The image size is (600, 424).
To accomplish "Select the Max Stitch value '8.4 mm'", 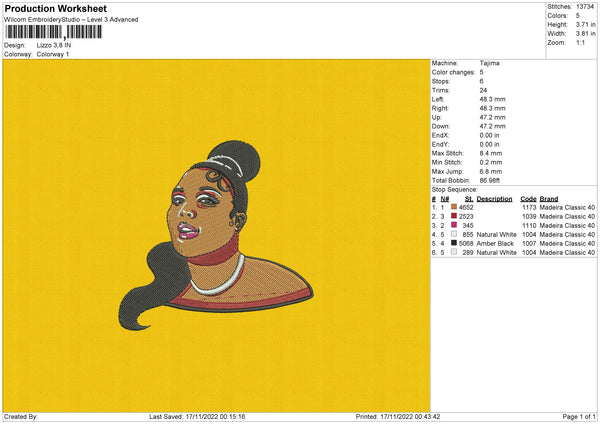I will tap(491, 153).
